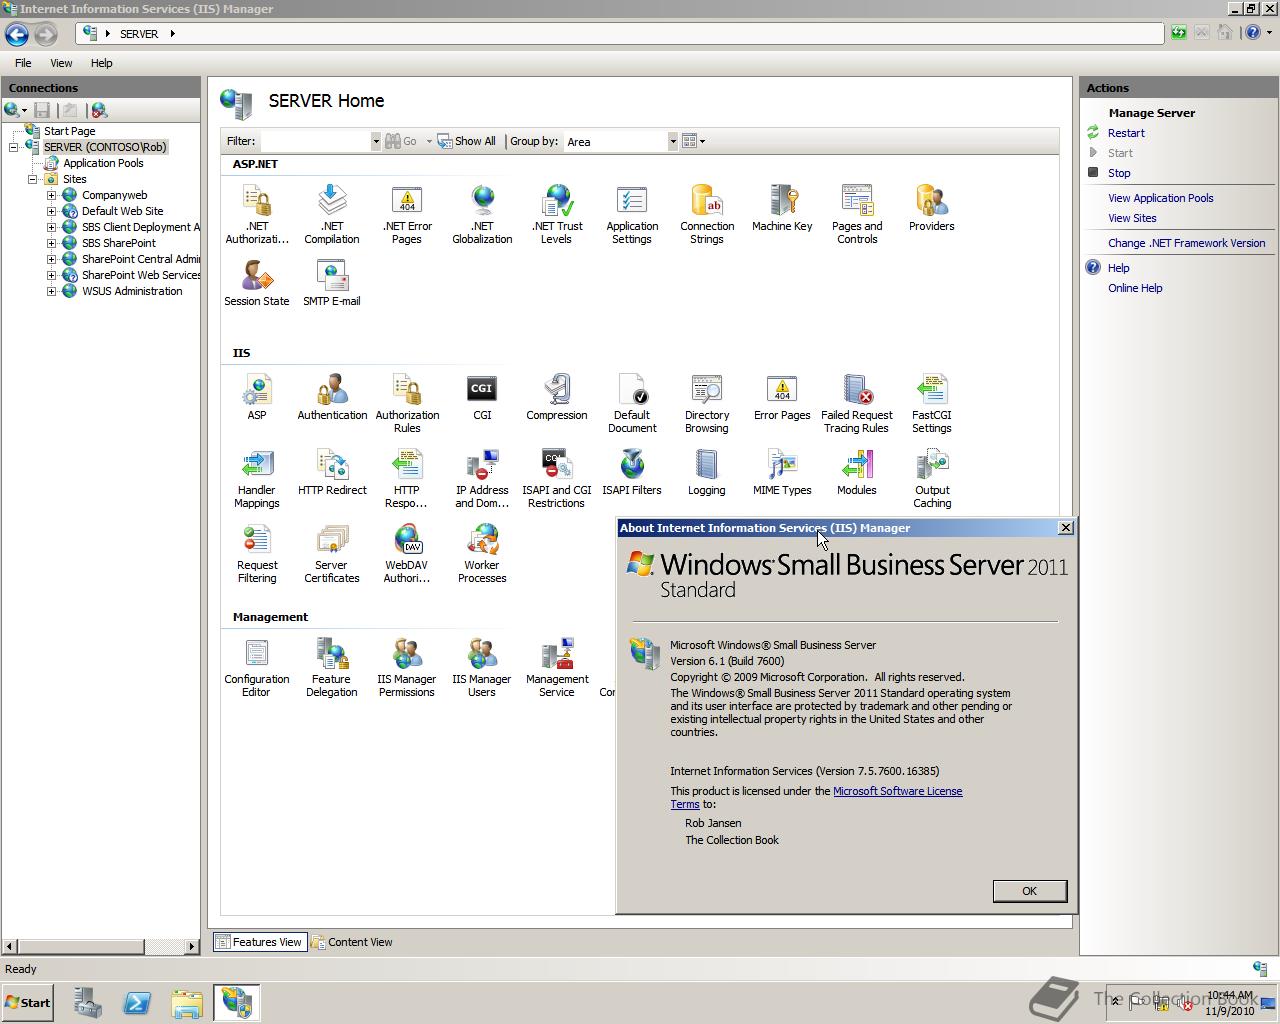This screenshot has height=1024, width=1280.
Task: Open Server Certificates feature
Action: click(332, 553)
